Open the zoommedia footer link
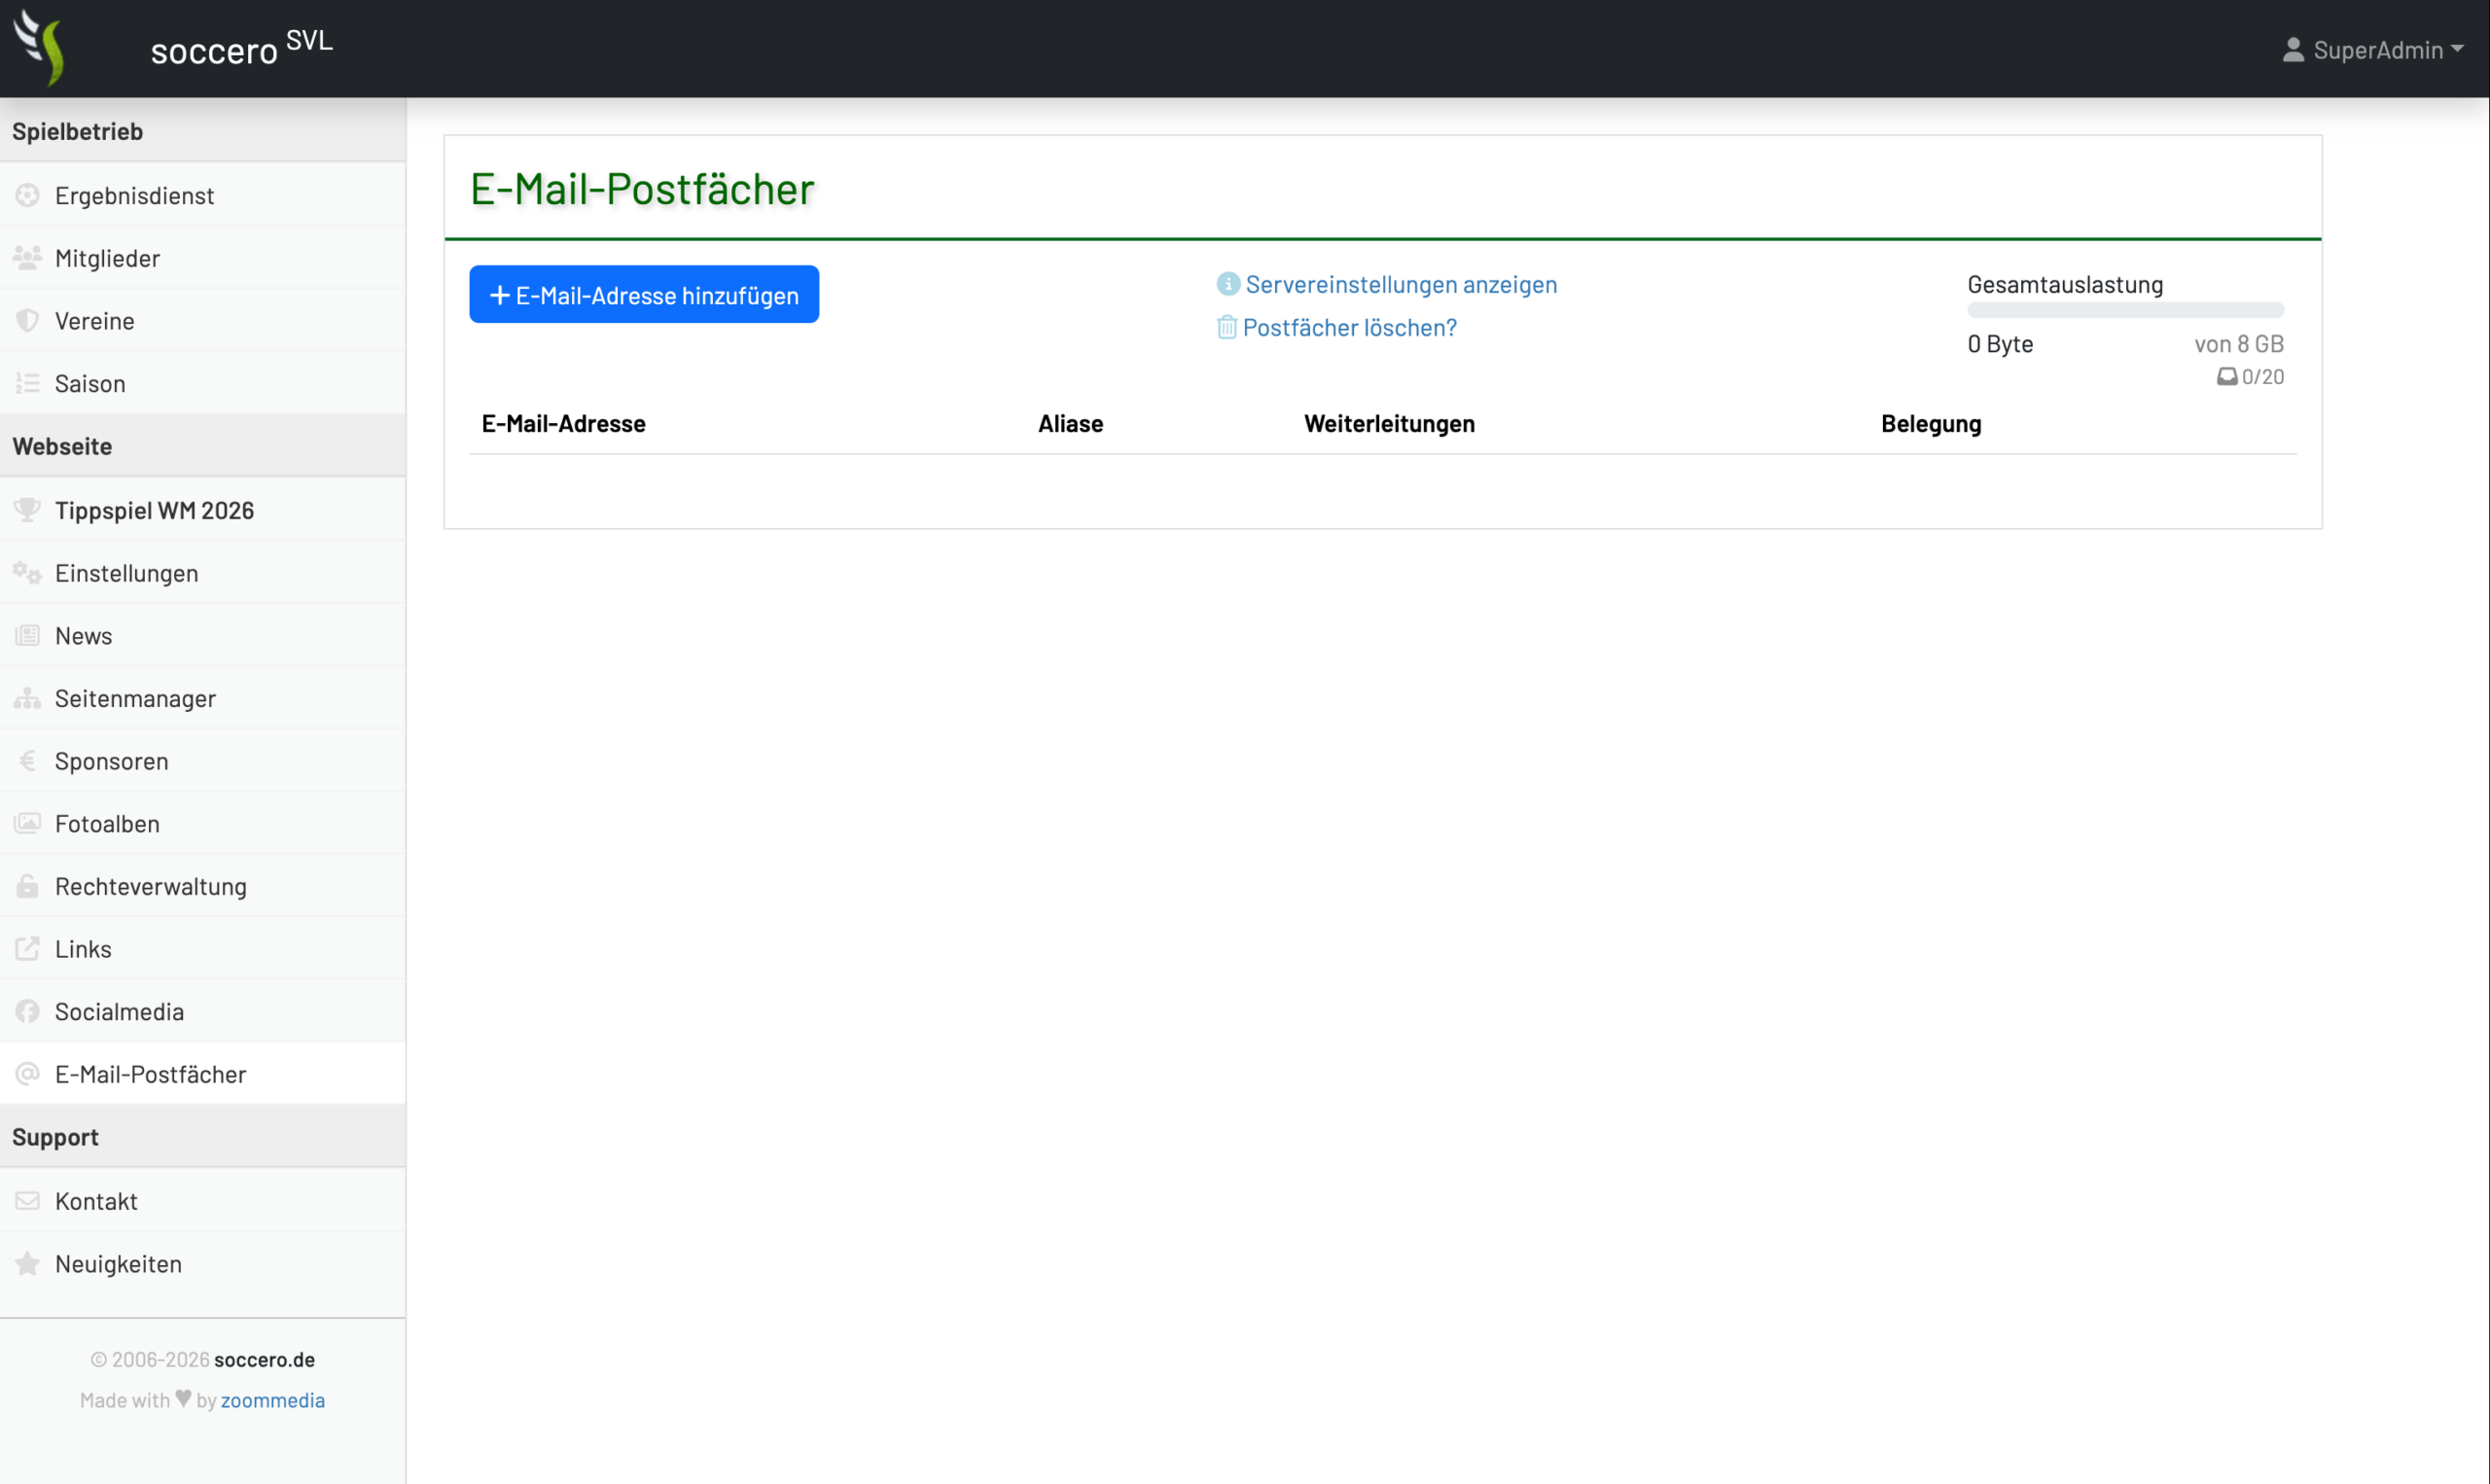This screenshot has height=1484, width=2490. click(x=273, y=1400)
